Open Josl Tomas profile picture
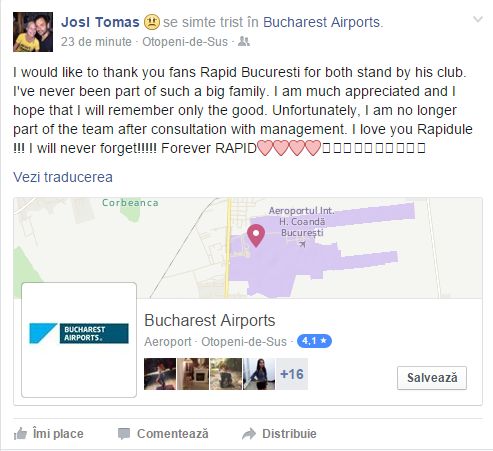The width and height of the screenshot is (493, 451). 33,32
